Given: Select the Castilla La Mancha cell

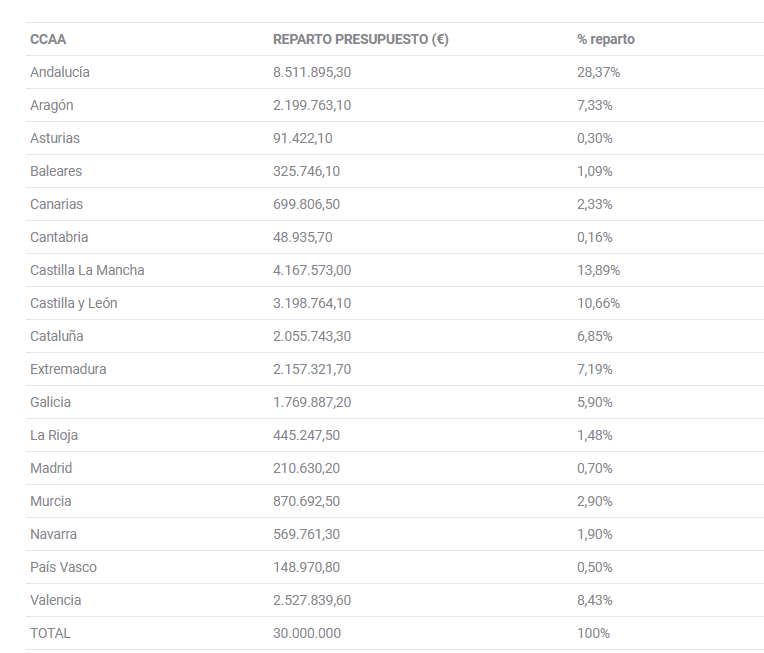Looking at the screenshot, I should 87,270.
